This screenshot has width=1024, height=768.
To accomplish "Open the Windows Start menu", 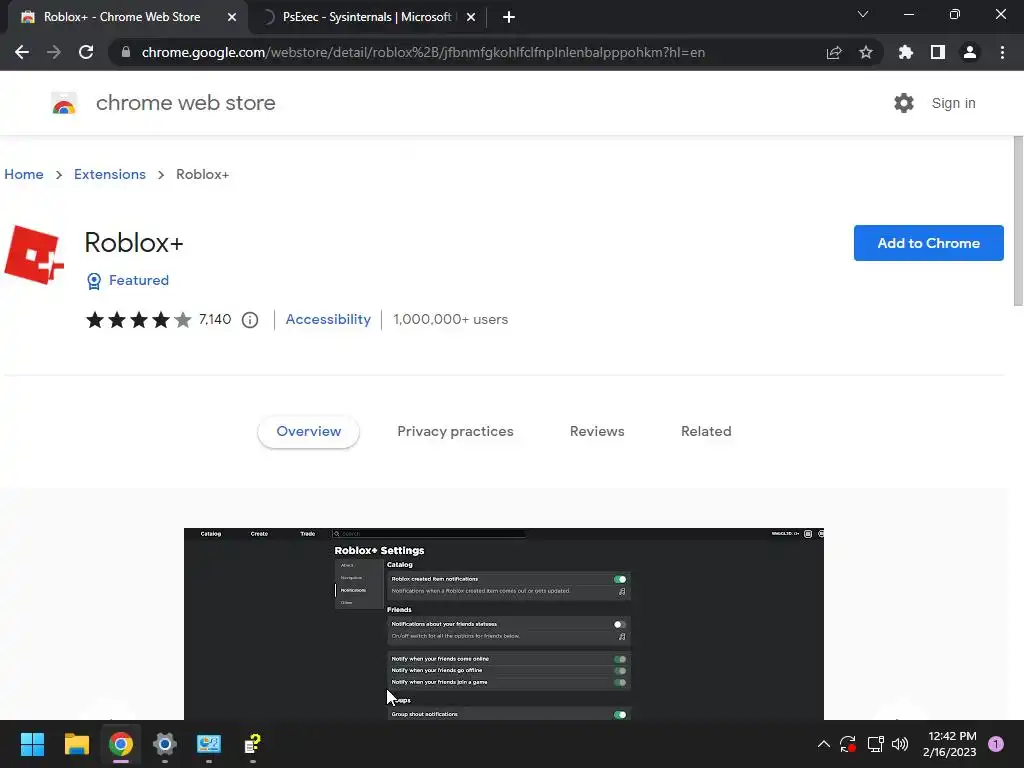I will pos(32,744).
